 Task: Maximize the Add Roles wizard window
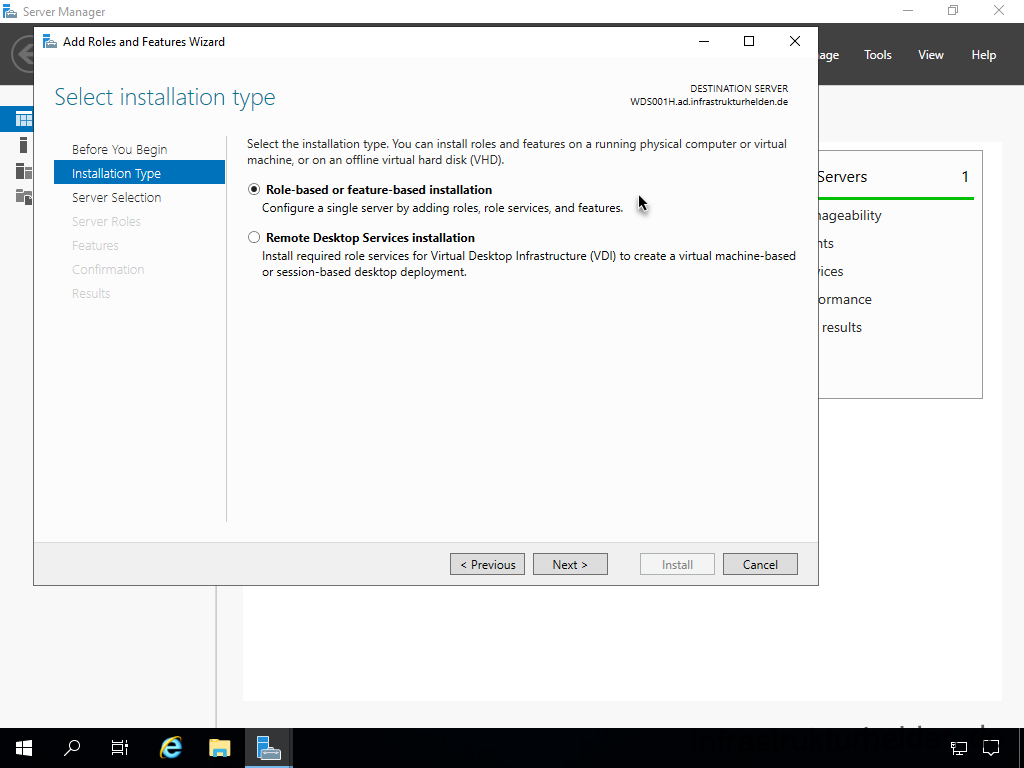pyautogui.click(x=749, y=41)
